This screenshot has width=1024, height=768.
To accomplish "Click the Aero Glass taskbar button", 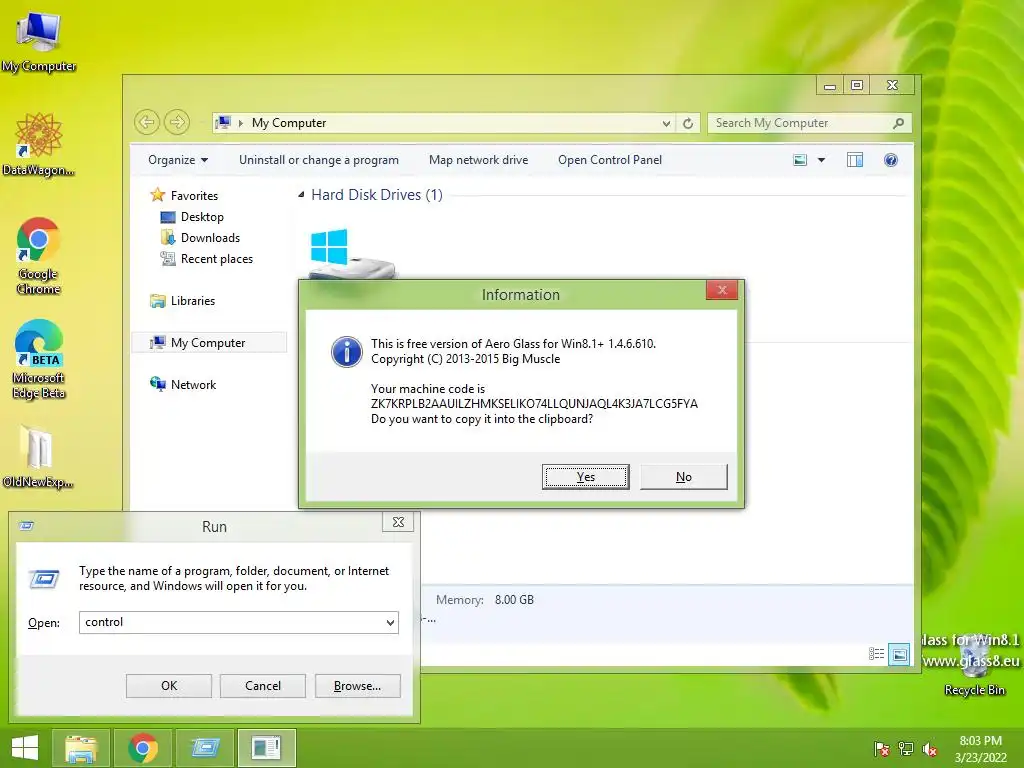I will 266,748.
